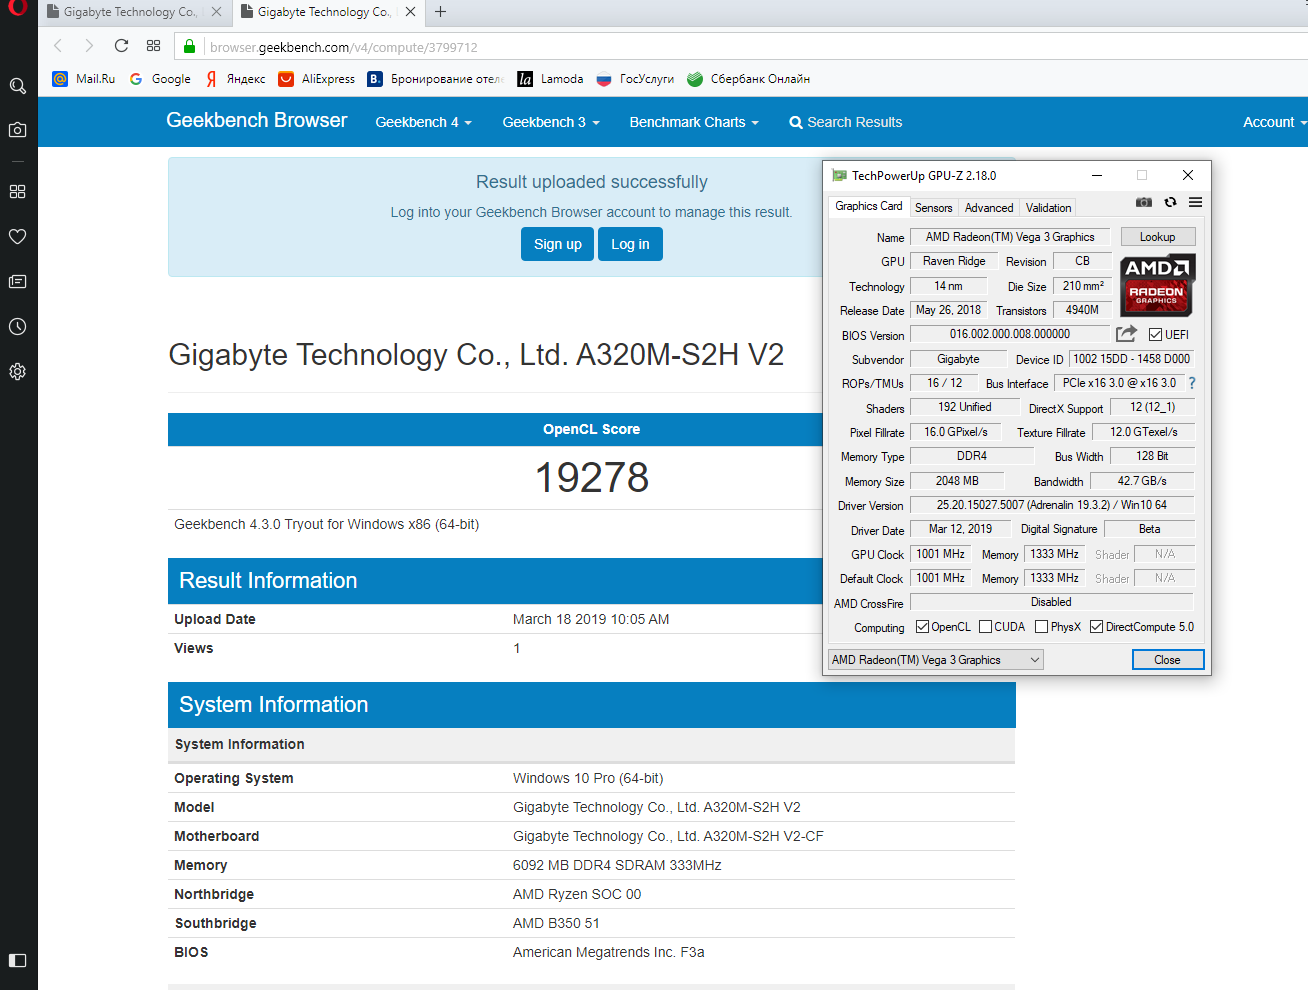Open ГосУслуги bookmark
Viewport: 1308px width, 990px height.
[635, 79]
